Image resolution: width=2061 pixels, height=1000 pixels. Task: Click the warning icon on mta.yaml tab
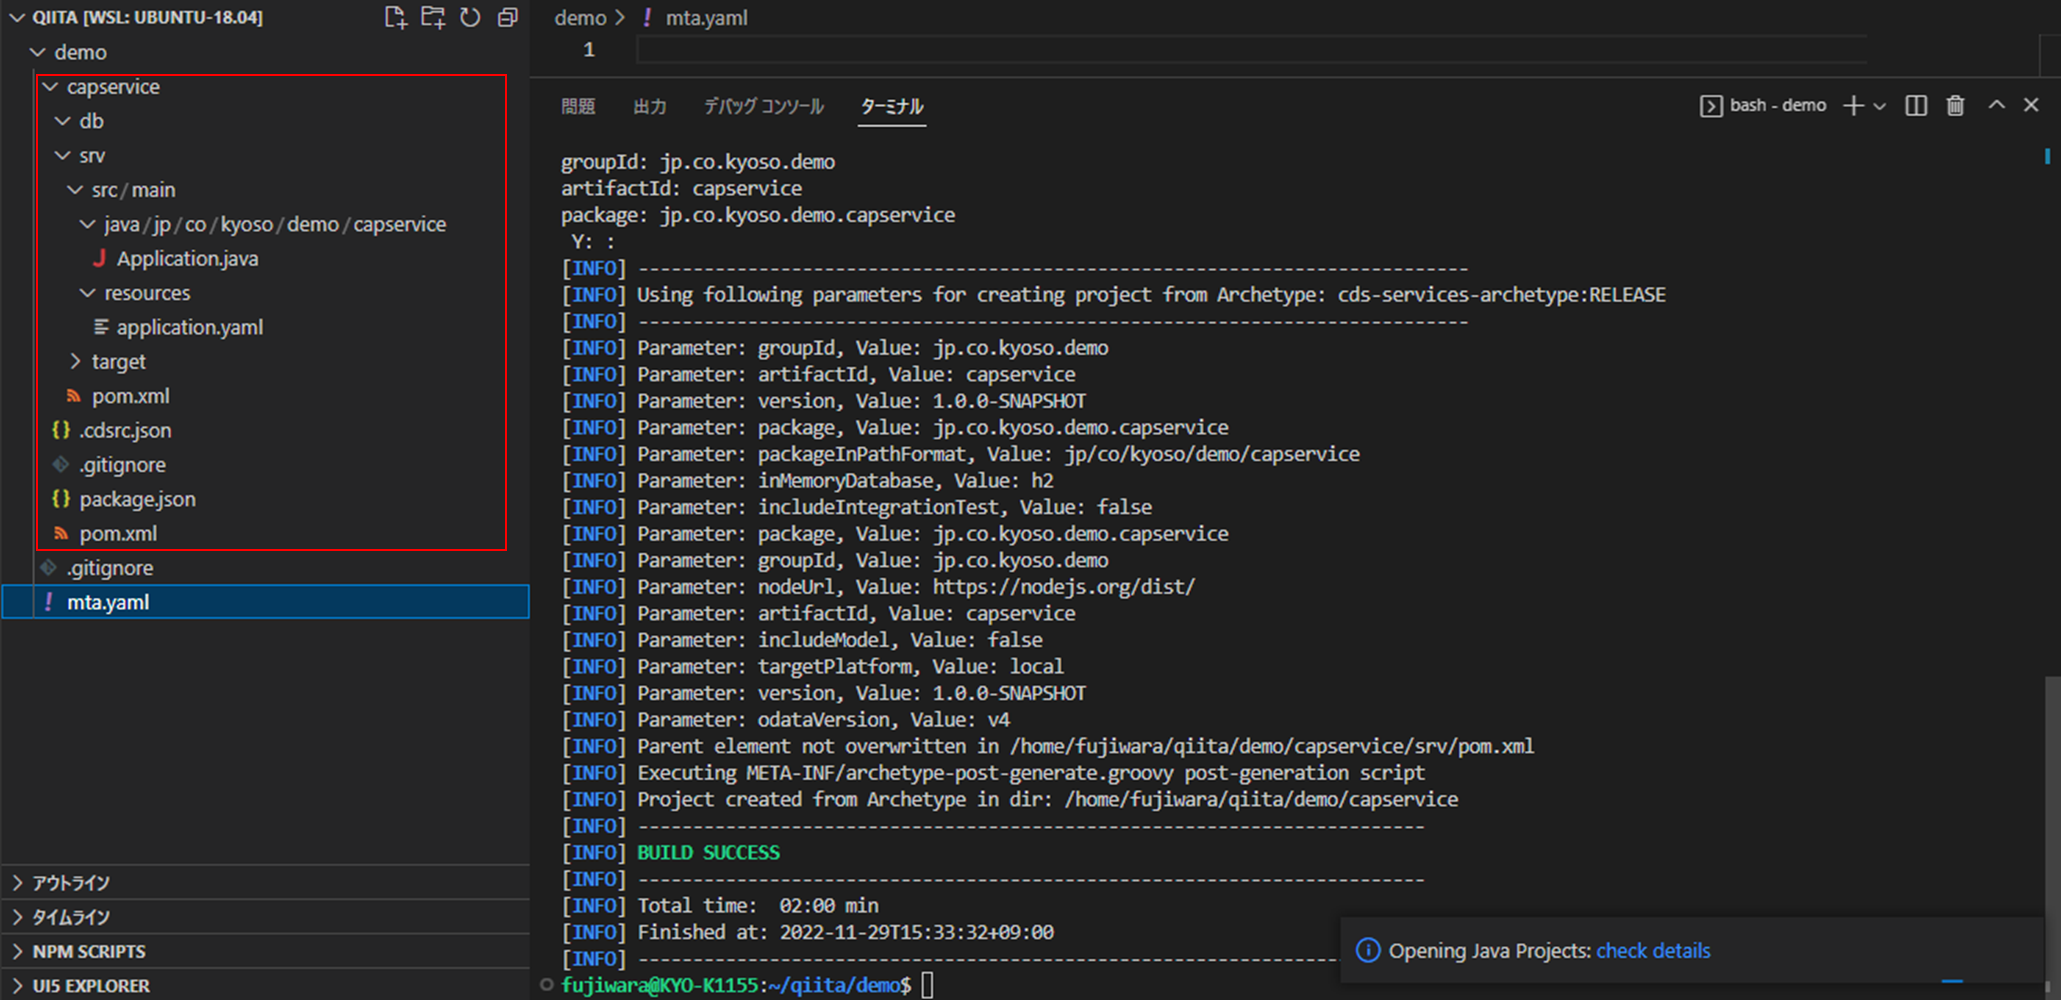[x=646, y=17]
